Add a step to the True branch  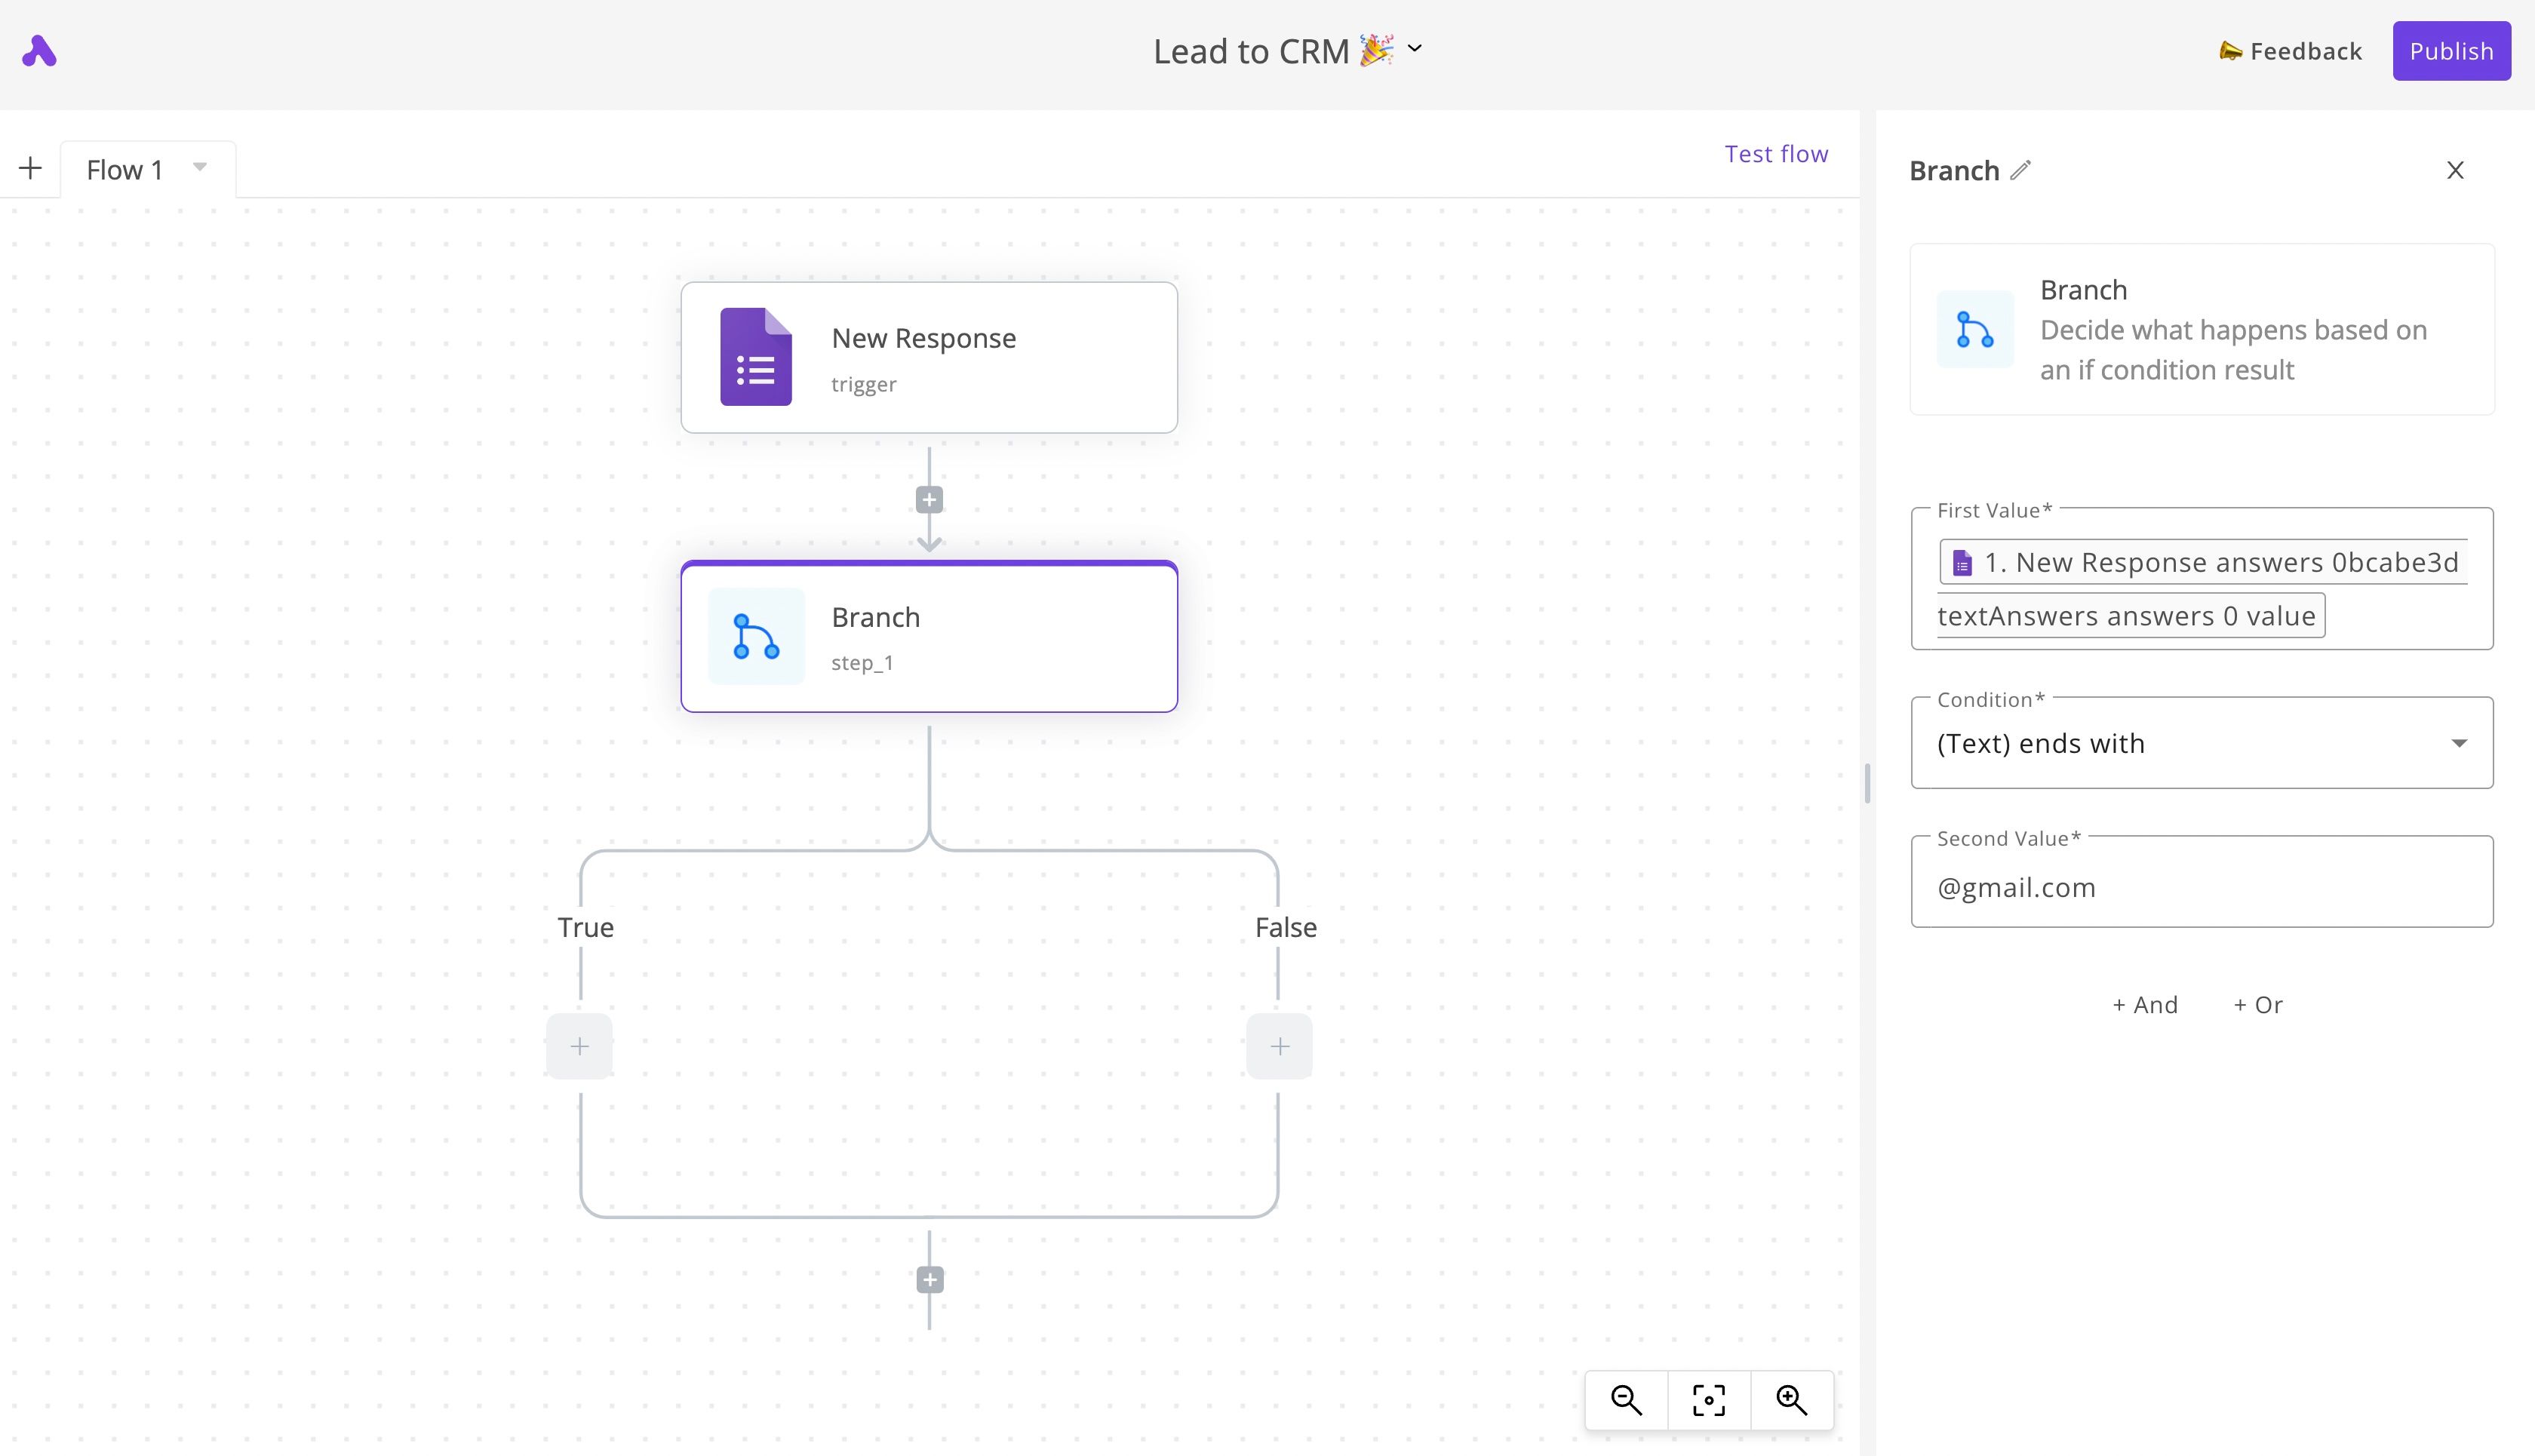pos(579,1047)
